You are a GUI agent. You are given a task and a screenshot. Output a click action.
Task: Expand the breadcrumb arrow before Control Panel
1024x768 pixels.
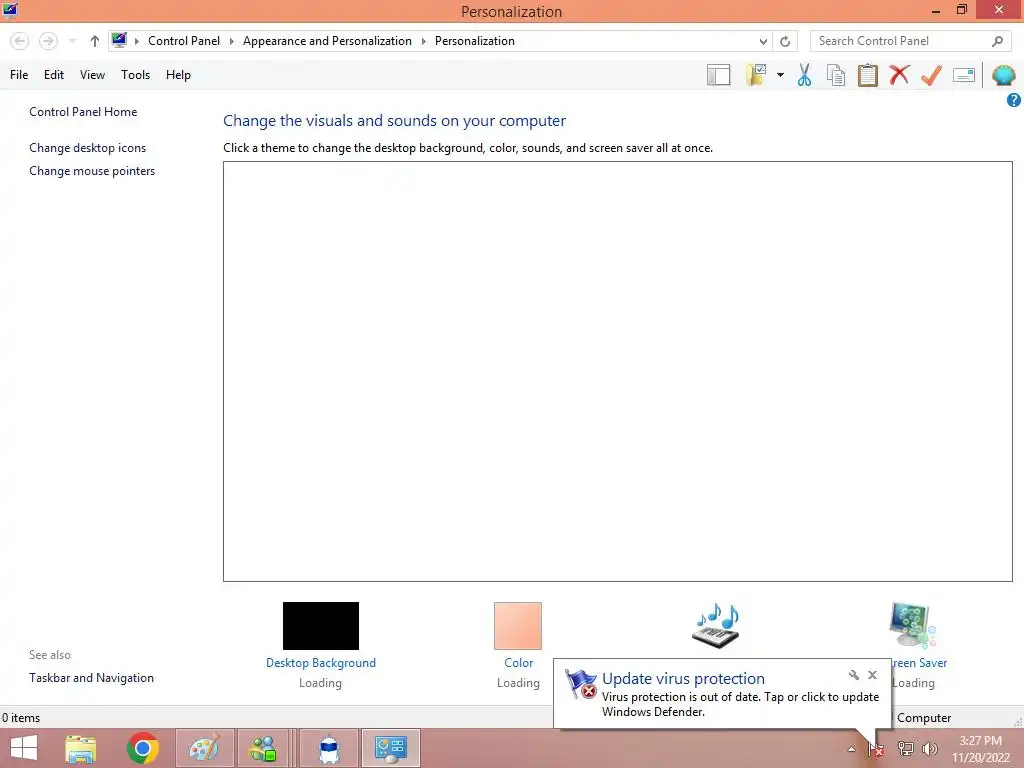137,41
